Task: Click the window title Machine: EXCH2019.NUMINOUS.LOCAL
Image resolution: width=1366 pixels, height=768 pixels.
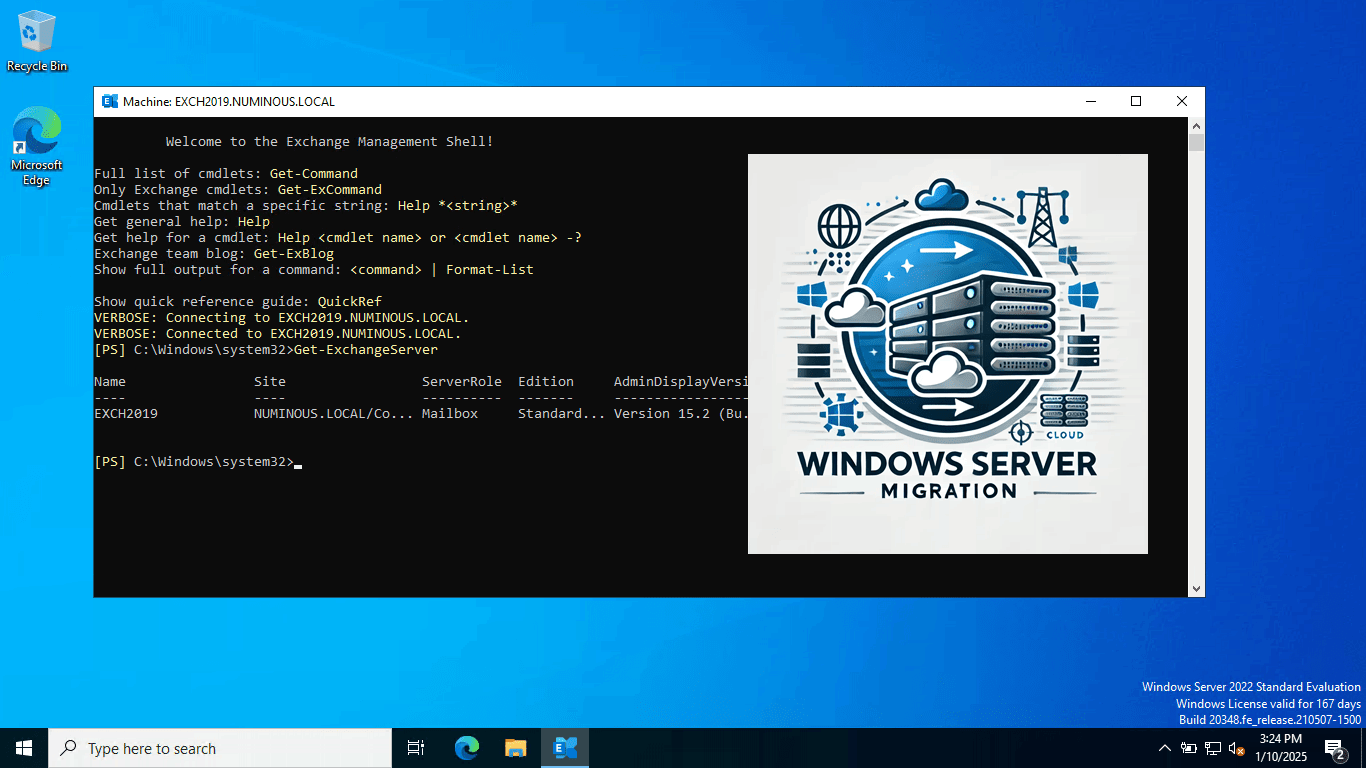Action: pyautogui.click(x=229, y=101)
